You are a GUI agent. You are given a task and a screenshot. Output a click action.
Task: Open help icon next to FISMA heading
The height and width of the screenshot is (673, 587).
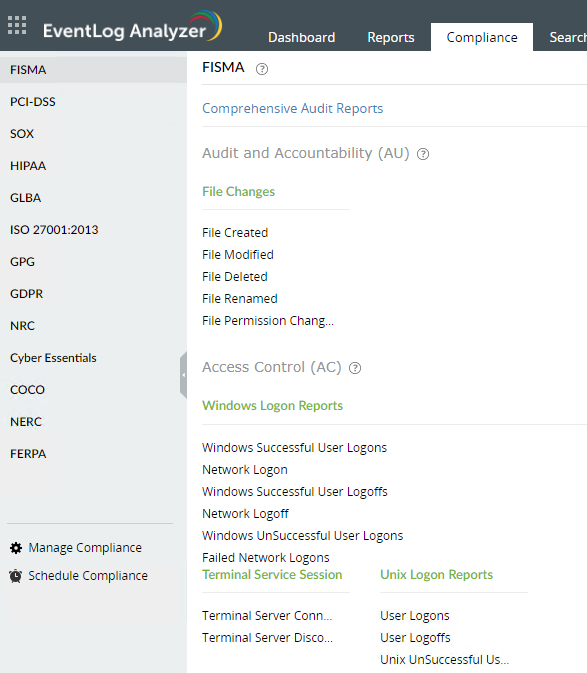click(x=262, y=69)
